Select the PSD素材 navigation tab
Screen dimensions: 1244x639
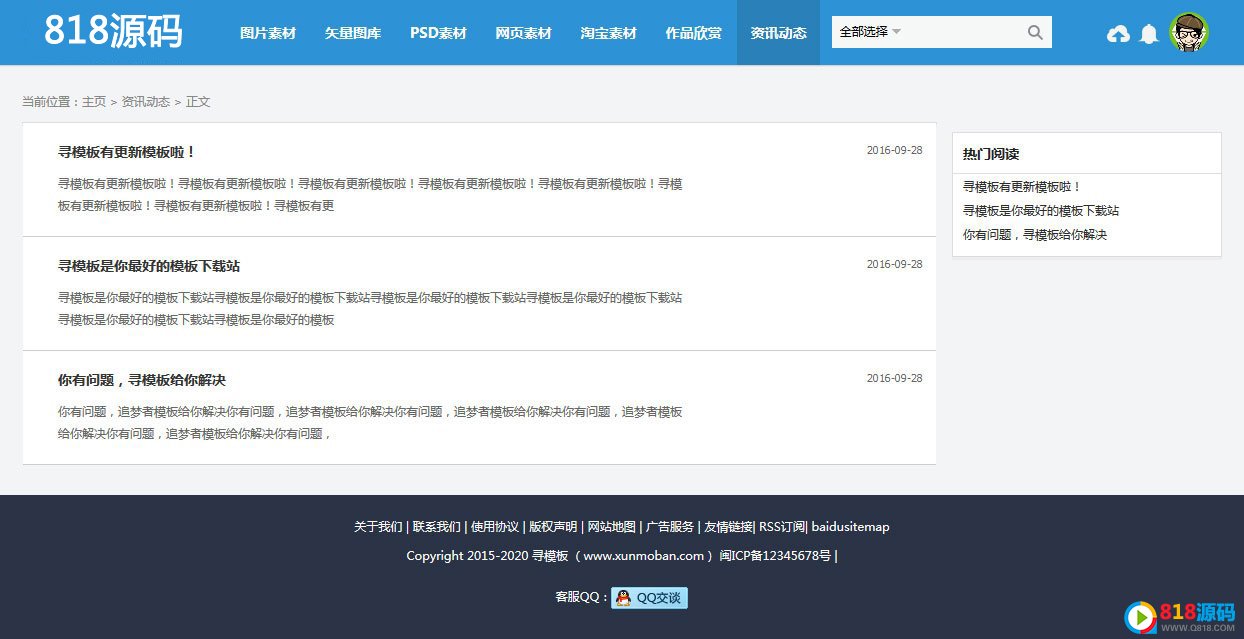pos(438,33)
